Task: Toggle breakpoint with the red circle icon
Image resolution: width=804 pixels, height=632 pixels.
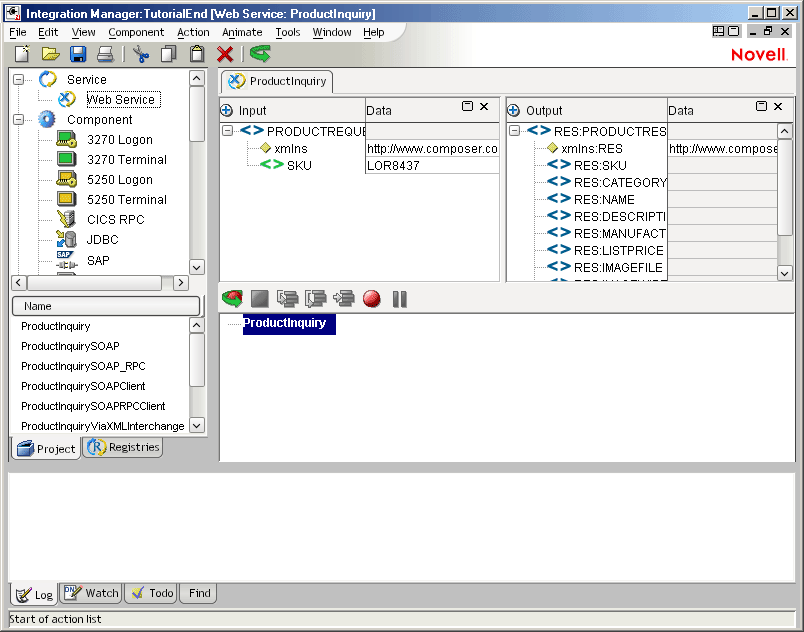Action: (x=372, y=298)
